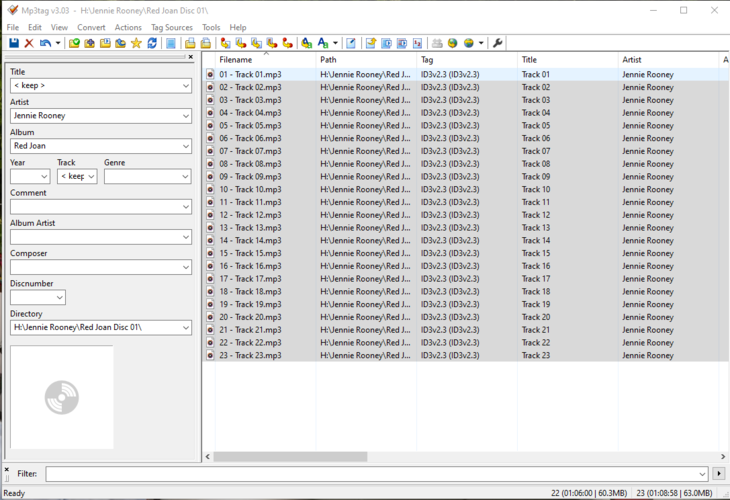Expand the Discnumber field dropdown
The height and width of the screenshot is (500, 730).
click(x=60, y=297)
